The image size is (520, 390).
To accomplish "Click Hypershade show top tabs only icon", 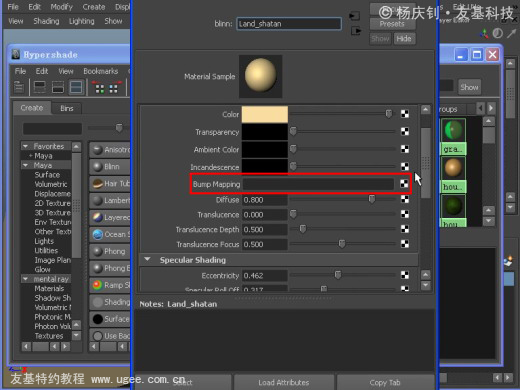I will [40, 87].
